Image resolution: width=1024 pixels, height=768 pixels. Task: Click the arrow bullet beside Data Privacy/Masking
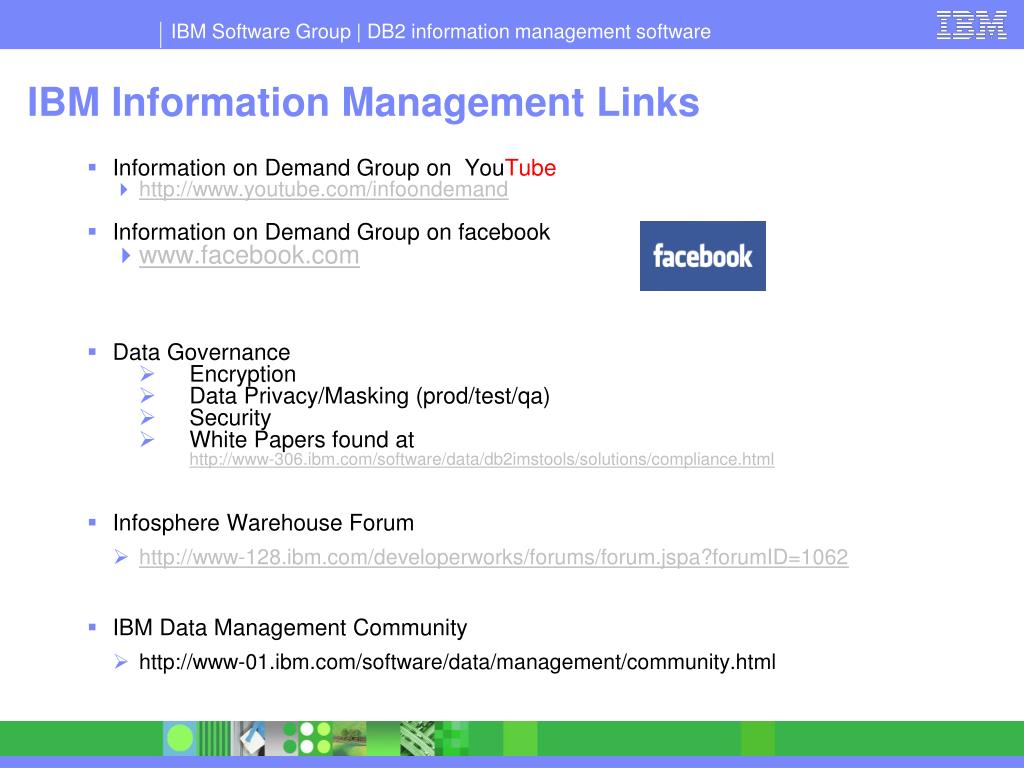click(x=147, y=395)
